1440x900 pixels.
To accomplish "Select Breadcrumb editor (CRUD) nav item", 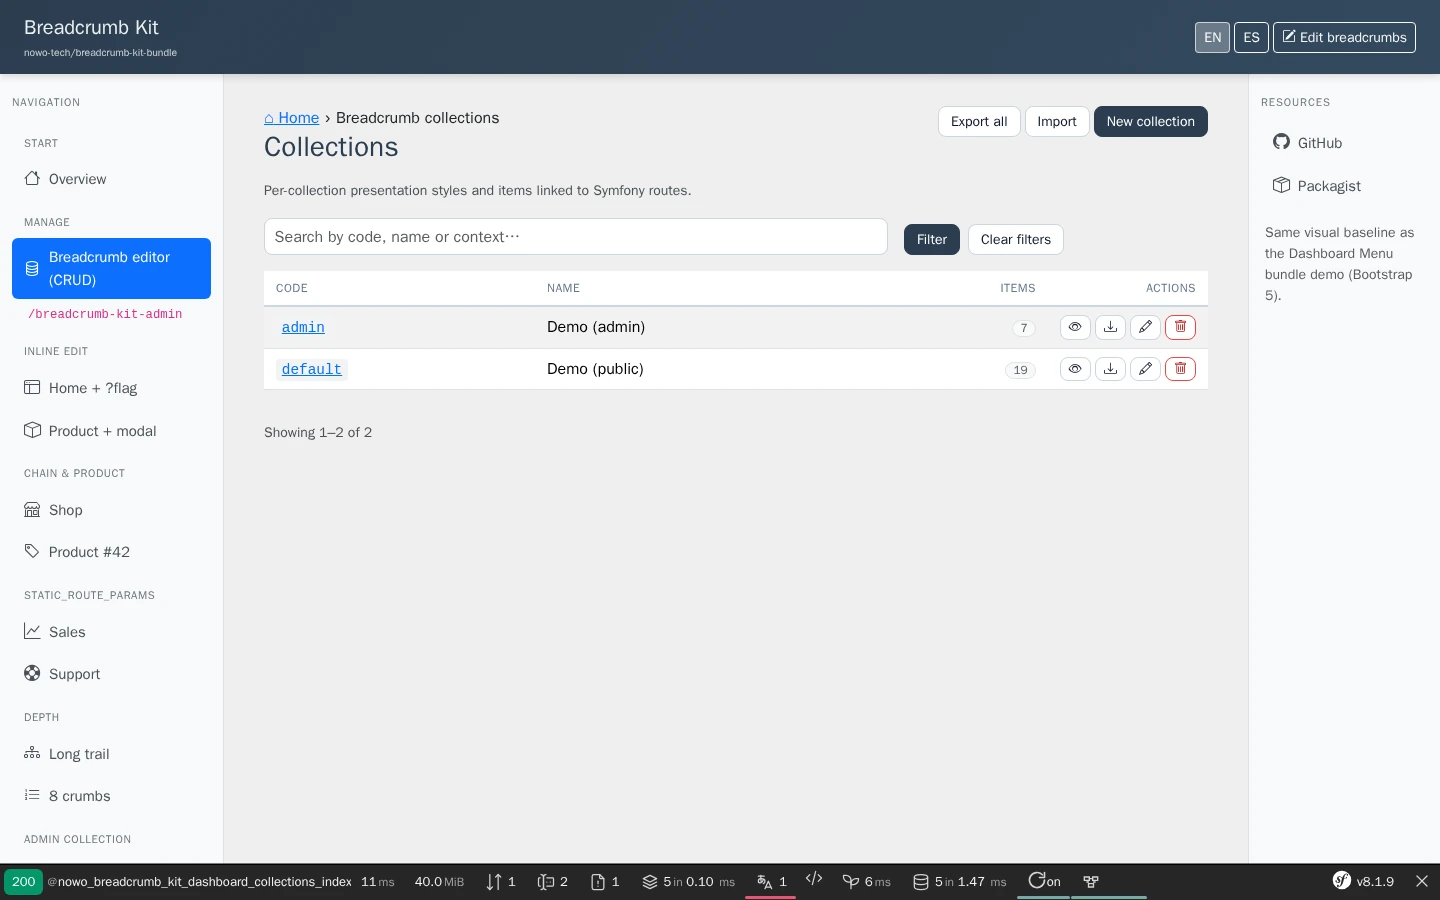I will [x=111, y=268].
